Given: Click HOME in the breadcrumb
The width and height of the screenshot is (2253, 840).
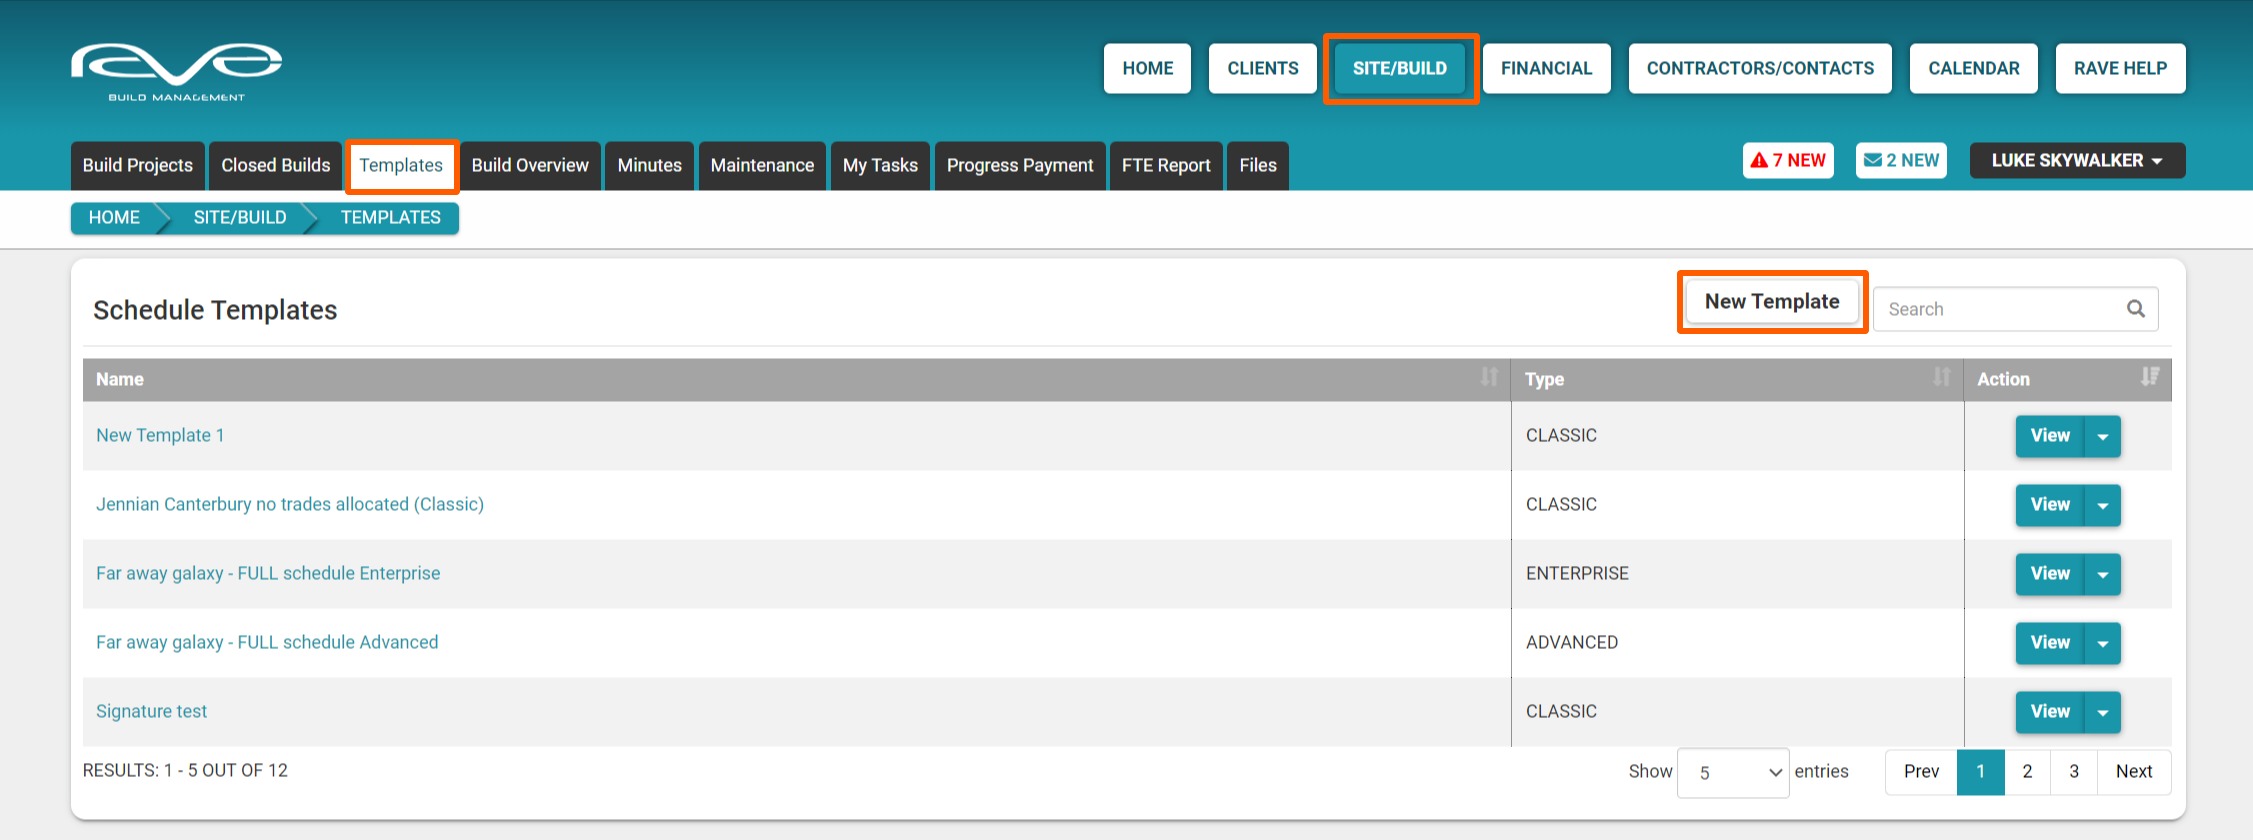Looking at the screenshot, I should point(114,218).
